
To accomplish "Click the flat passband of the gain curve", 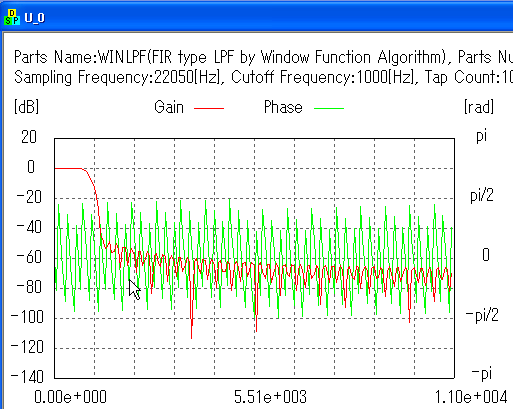I will pyautogui.click(x=68, y=168).
